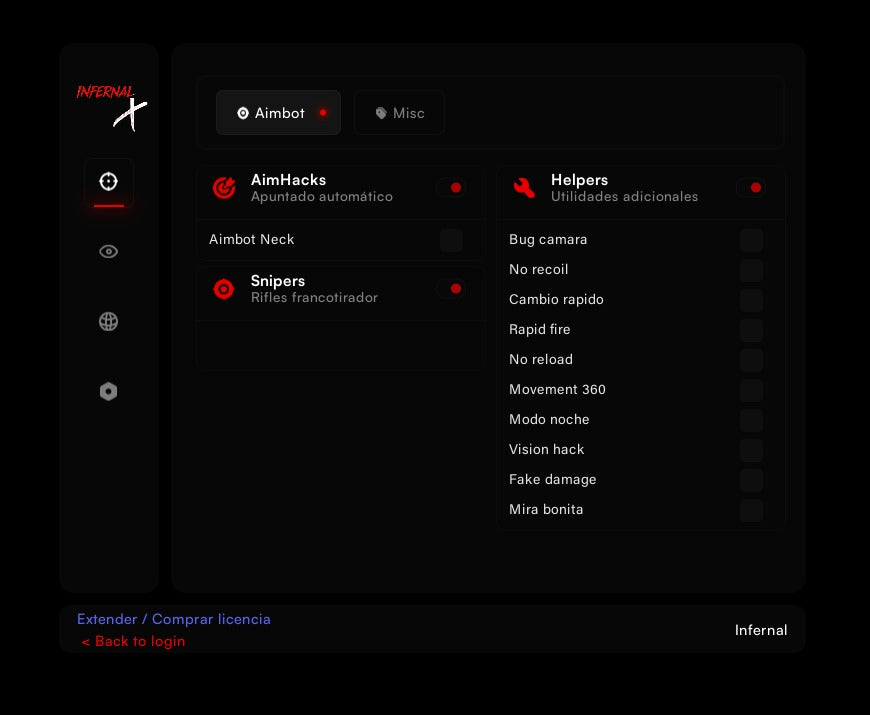The height and width of the screenshot is (715, 870).
Task: Click the Back to login link
Action: tap(133, 641)
